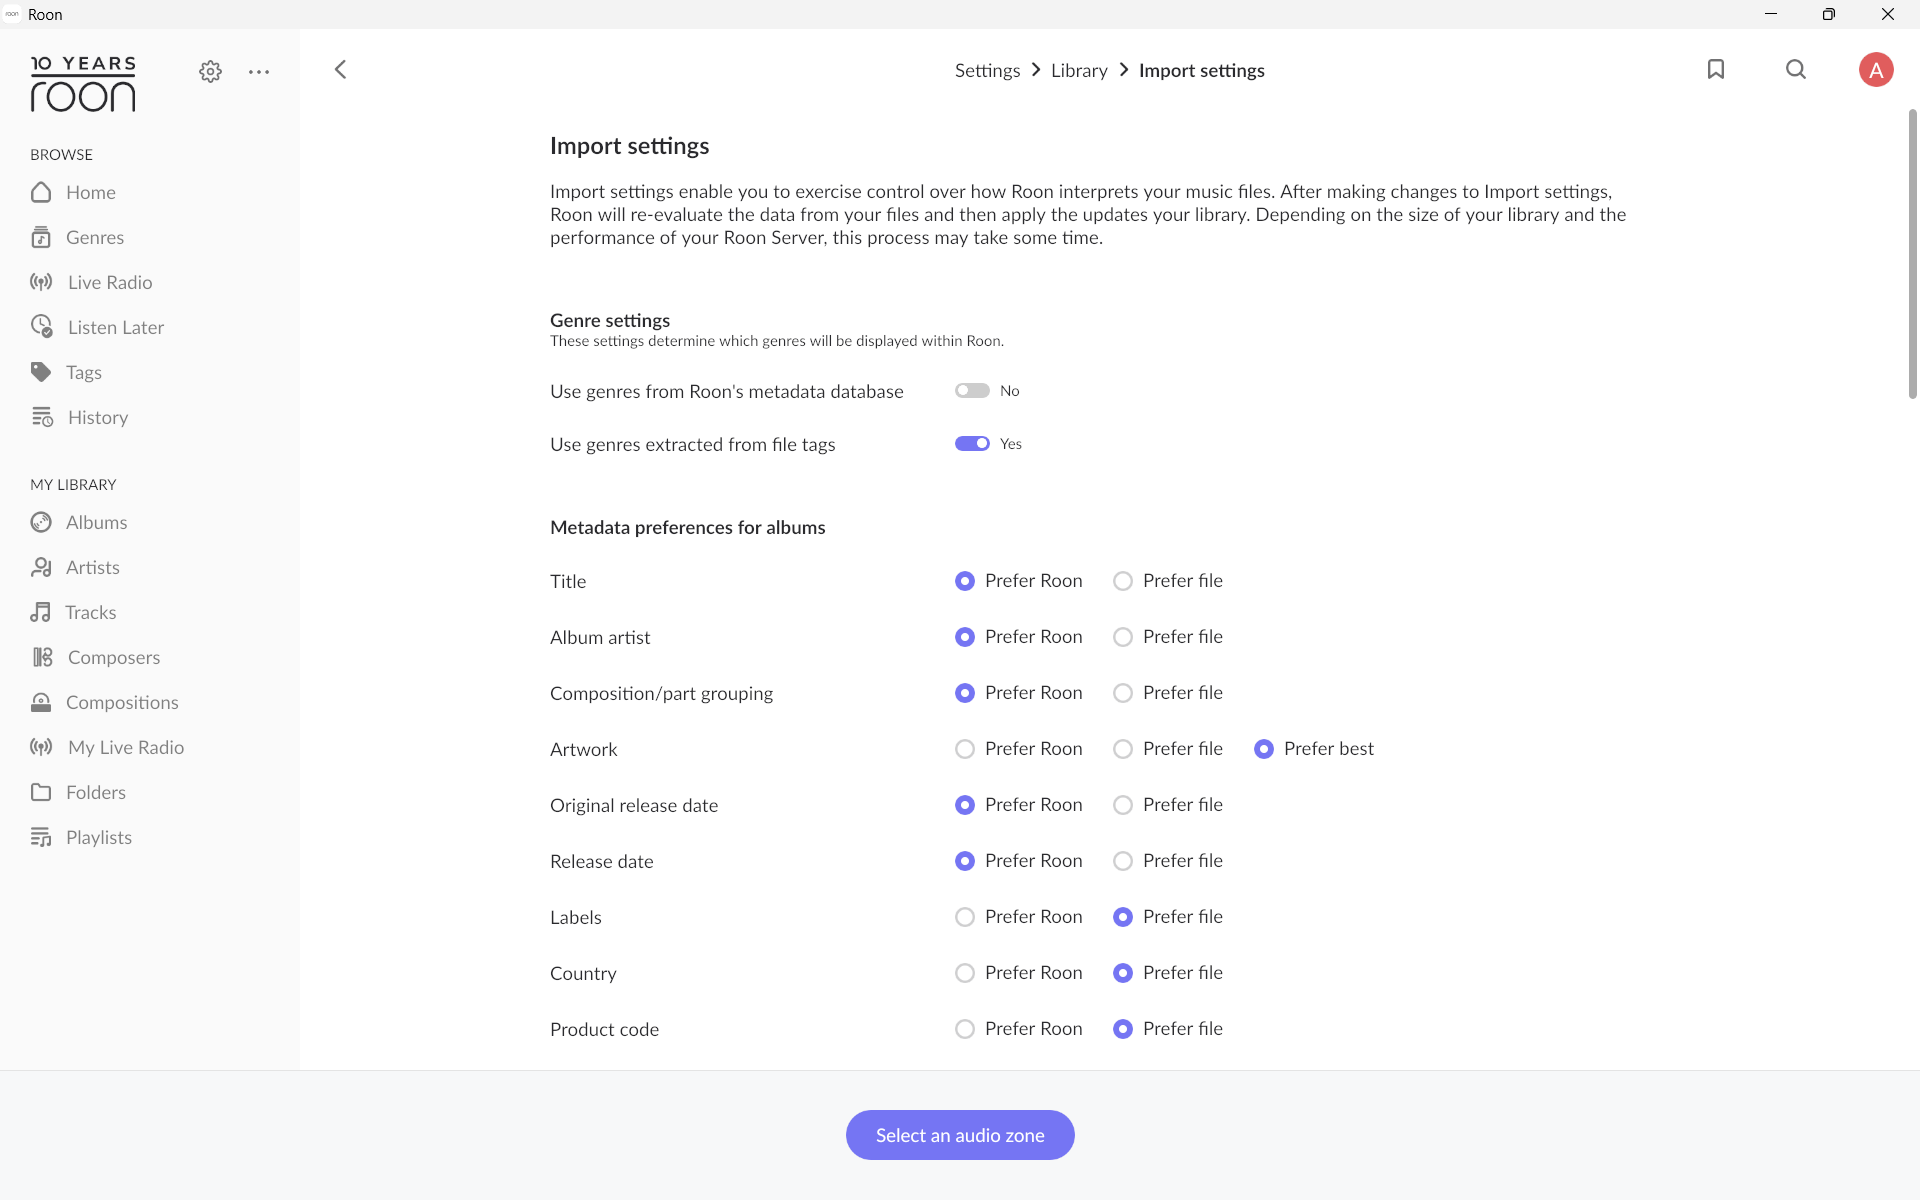Click the History icon in sidebar
This screenshot has height=1200, width=1920.
coord(42,417)
